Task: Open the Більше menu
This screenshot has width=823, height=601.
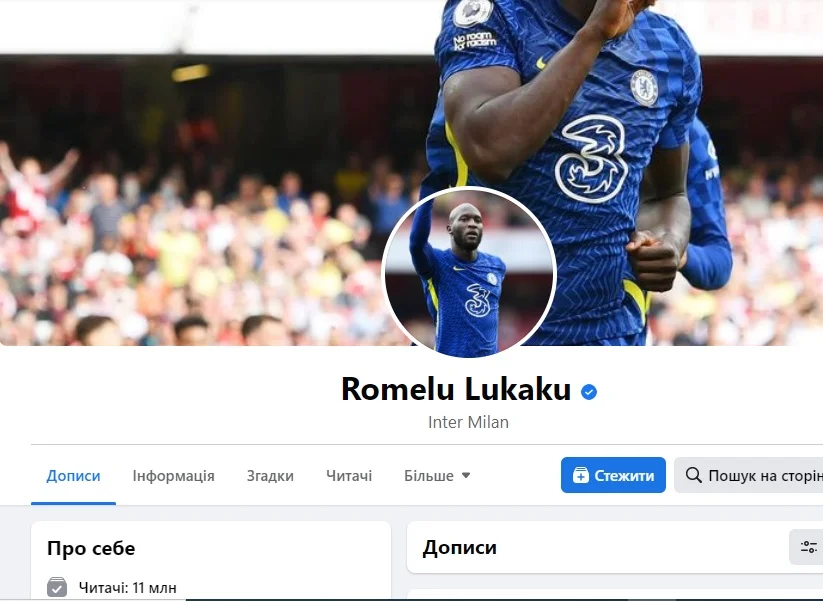Action: coord(437,476)
